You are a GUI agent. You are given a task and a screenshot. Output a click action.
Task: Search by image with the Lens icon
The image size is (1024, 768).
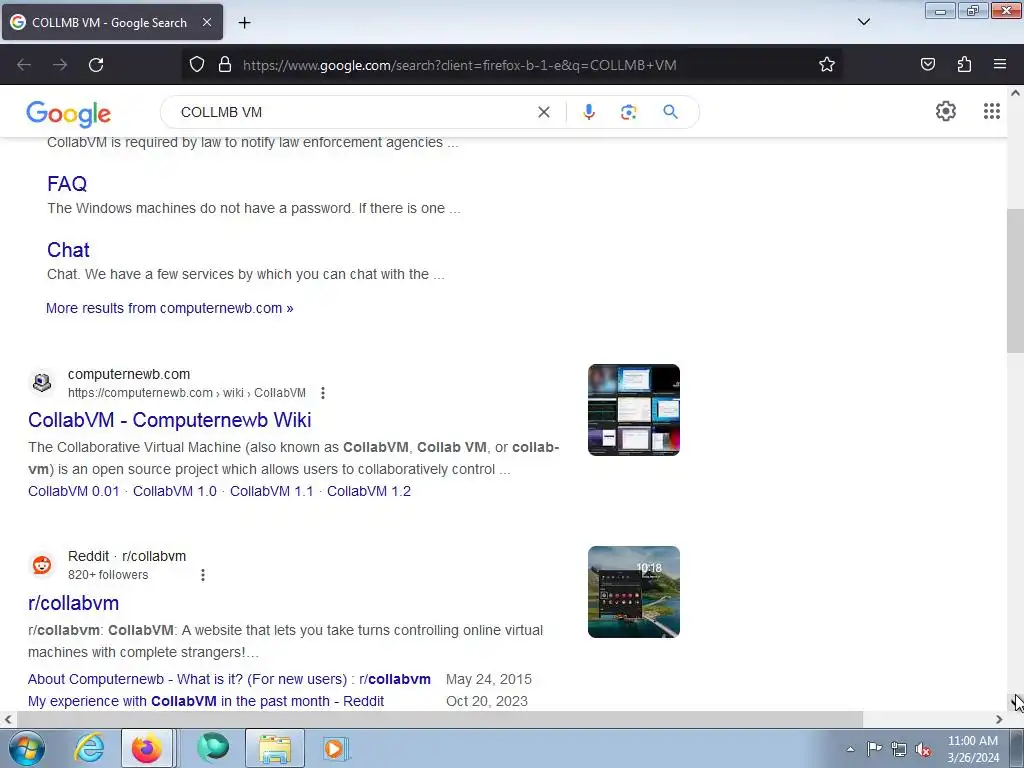coord(628,112)
